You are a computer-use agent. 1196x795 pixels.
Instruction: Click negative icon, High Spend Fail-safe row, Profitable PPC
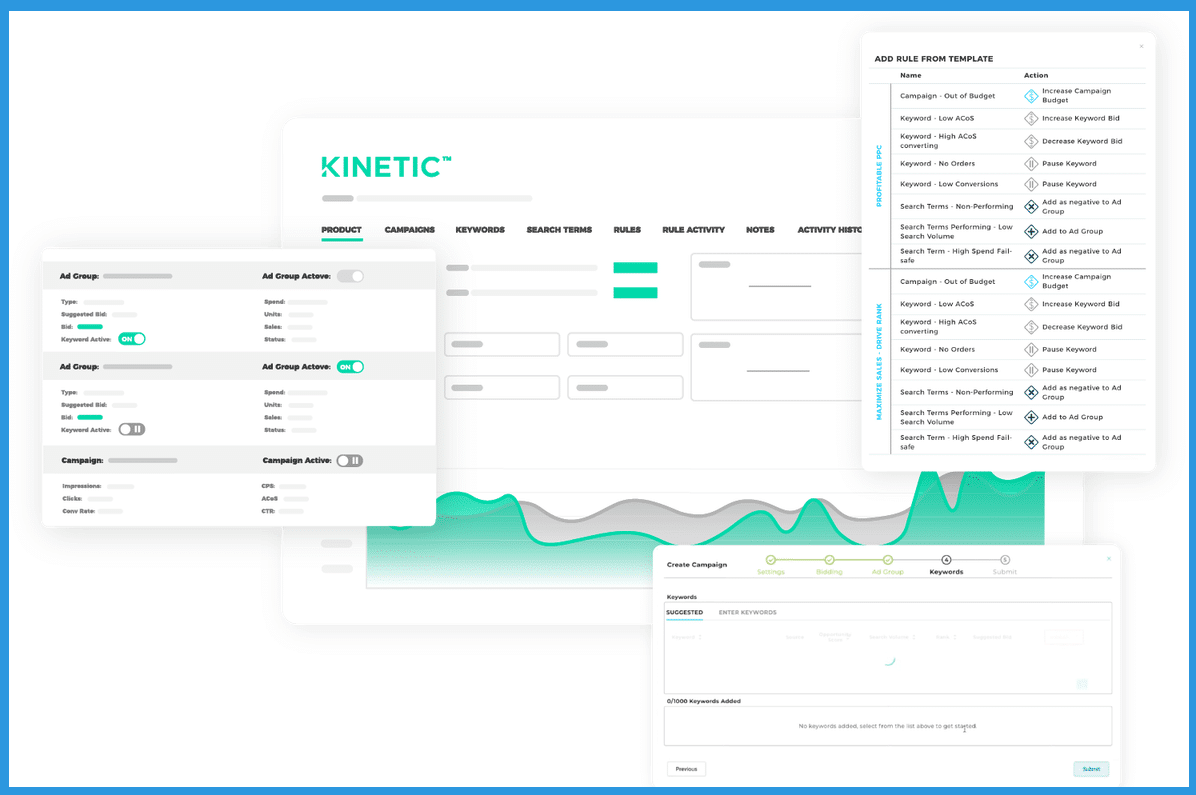click(1030, 256)
